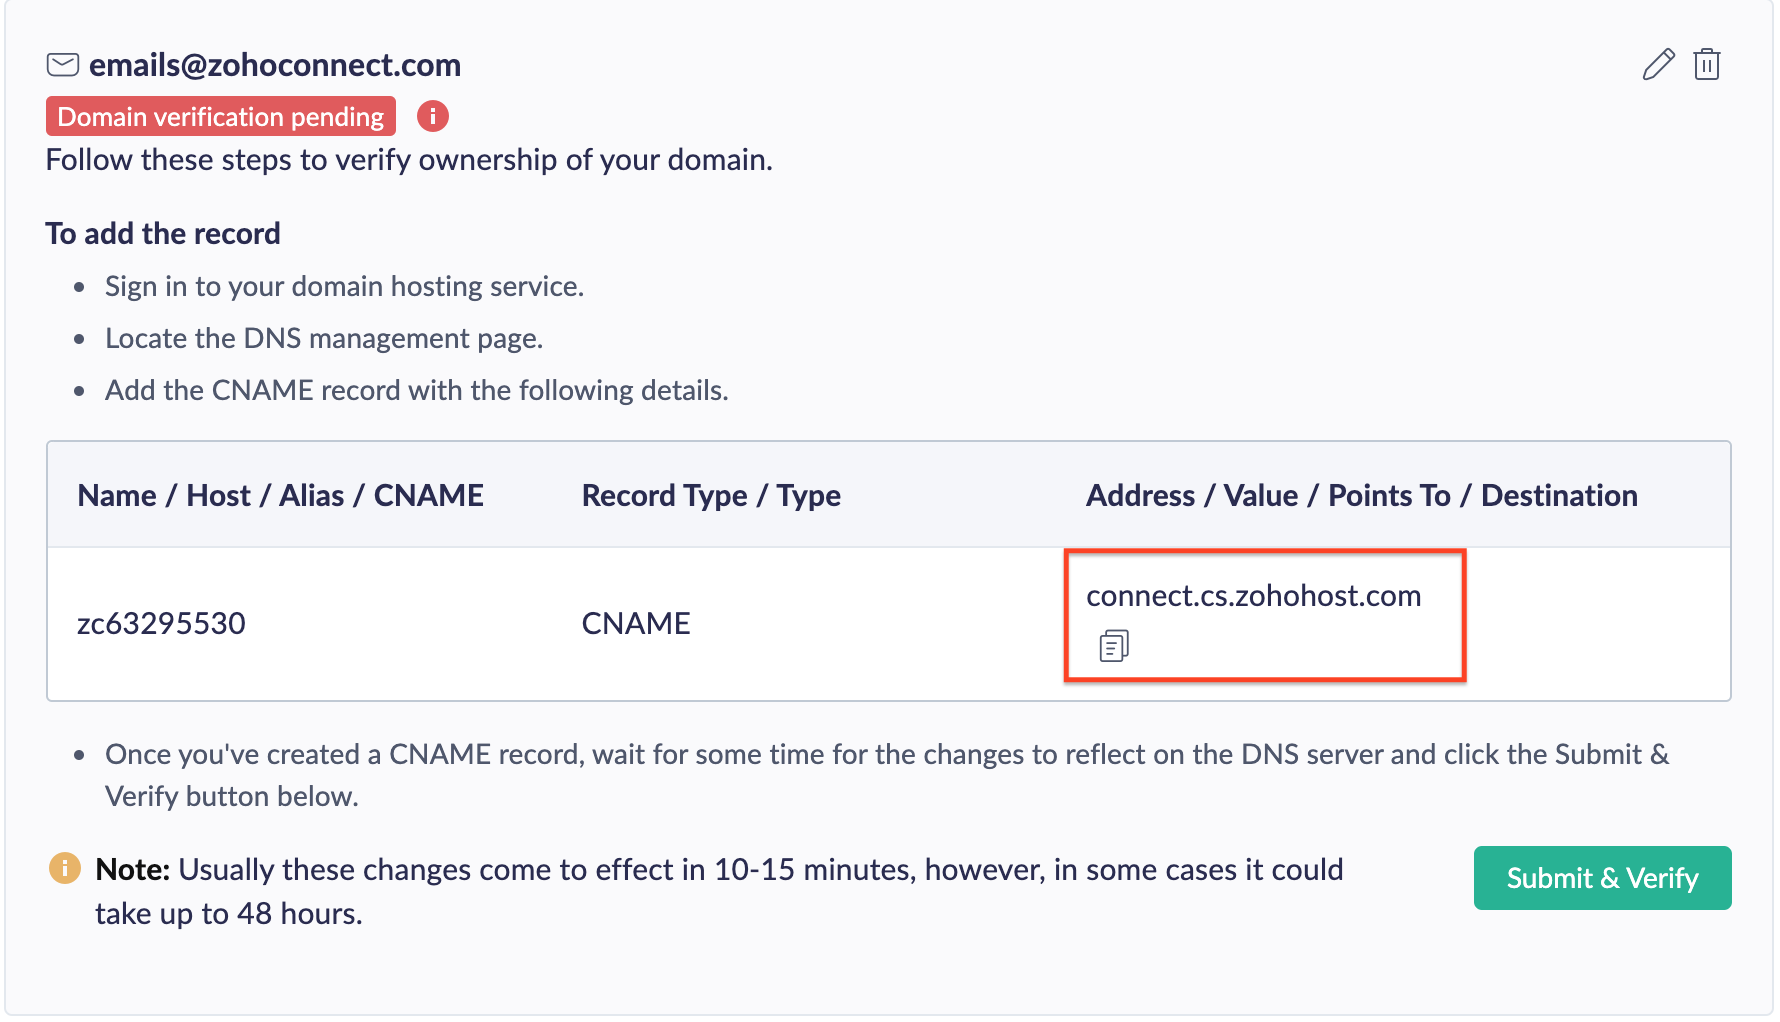Click the Domain verification pending badge
Viewport: 1780px width, 1022px height.
tap(220, 117)
